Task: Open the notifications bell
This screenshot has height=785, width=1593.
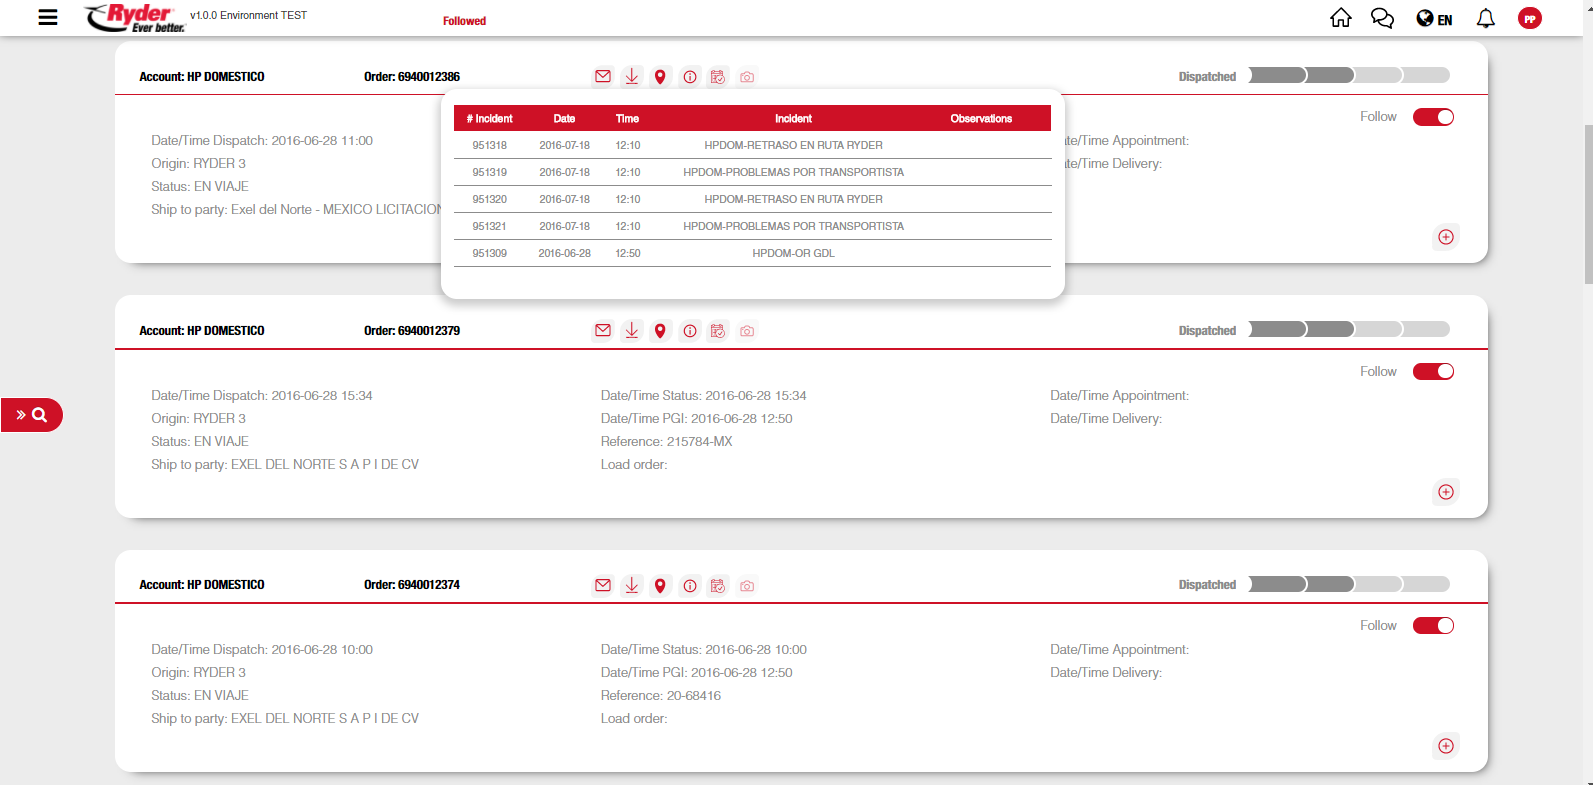Action: pyautogui.click(x=1485, y=18)
